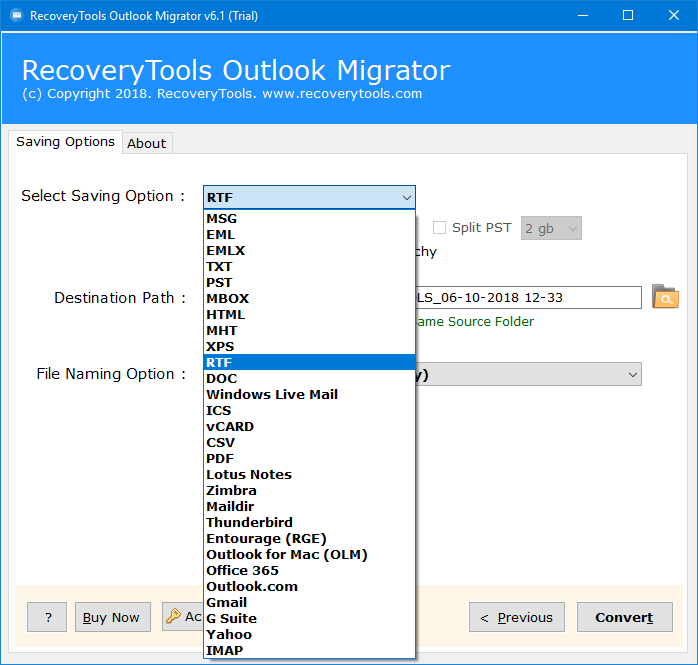Go back with Previous button
This screenshot has height=665, width=698.
(517, 617)
